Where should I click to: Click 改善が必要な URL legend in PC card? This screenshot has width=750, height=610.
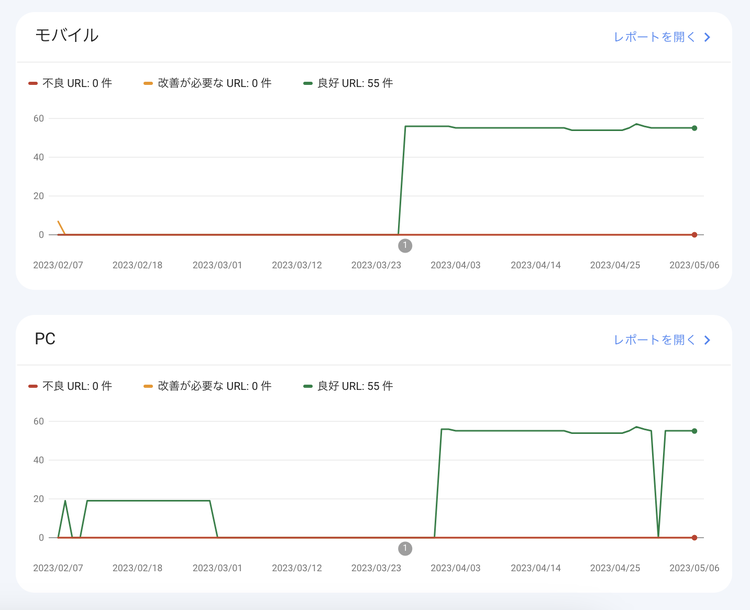point(208,386)
